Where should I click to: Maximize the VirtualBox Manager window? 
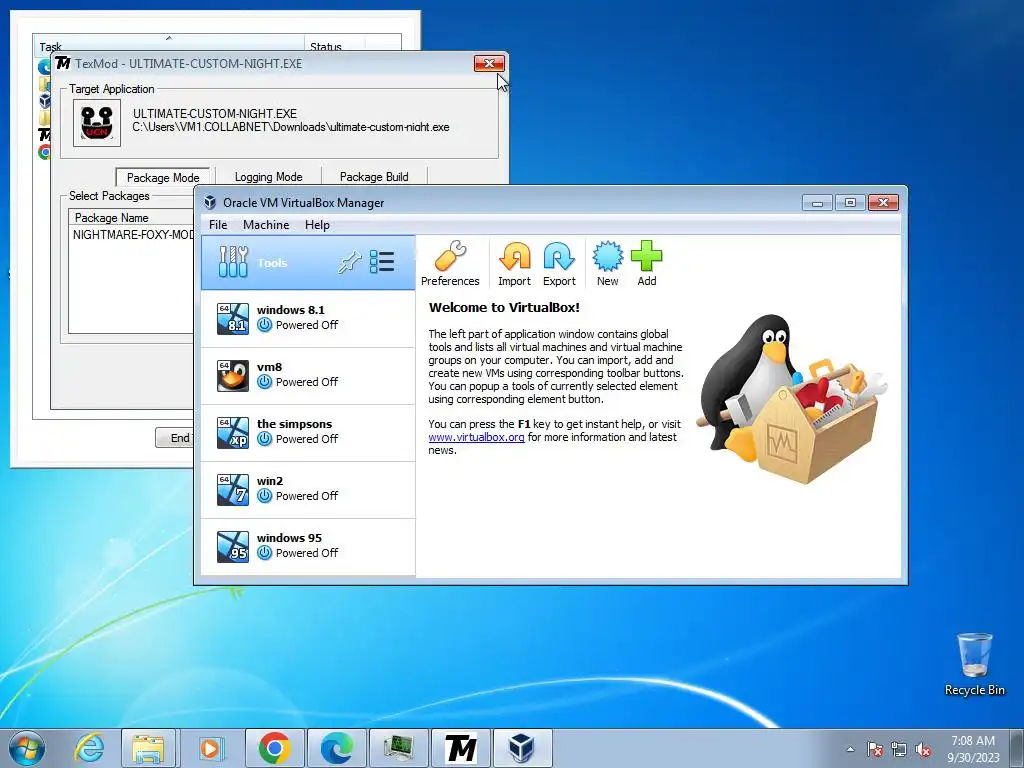coord(850,203)
